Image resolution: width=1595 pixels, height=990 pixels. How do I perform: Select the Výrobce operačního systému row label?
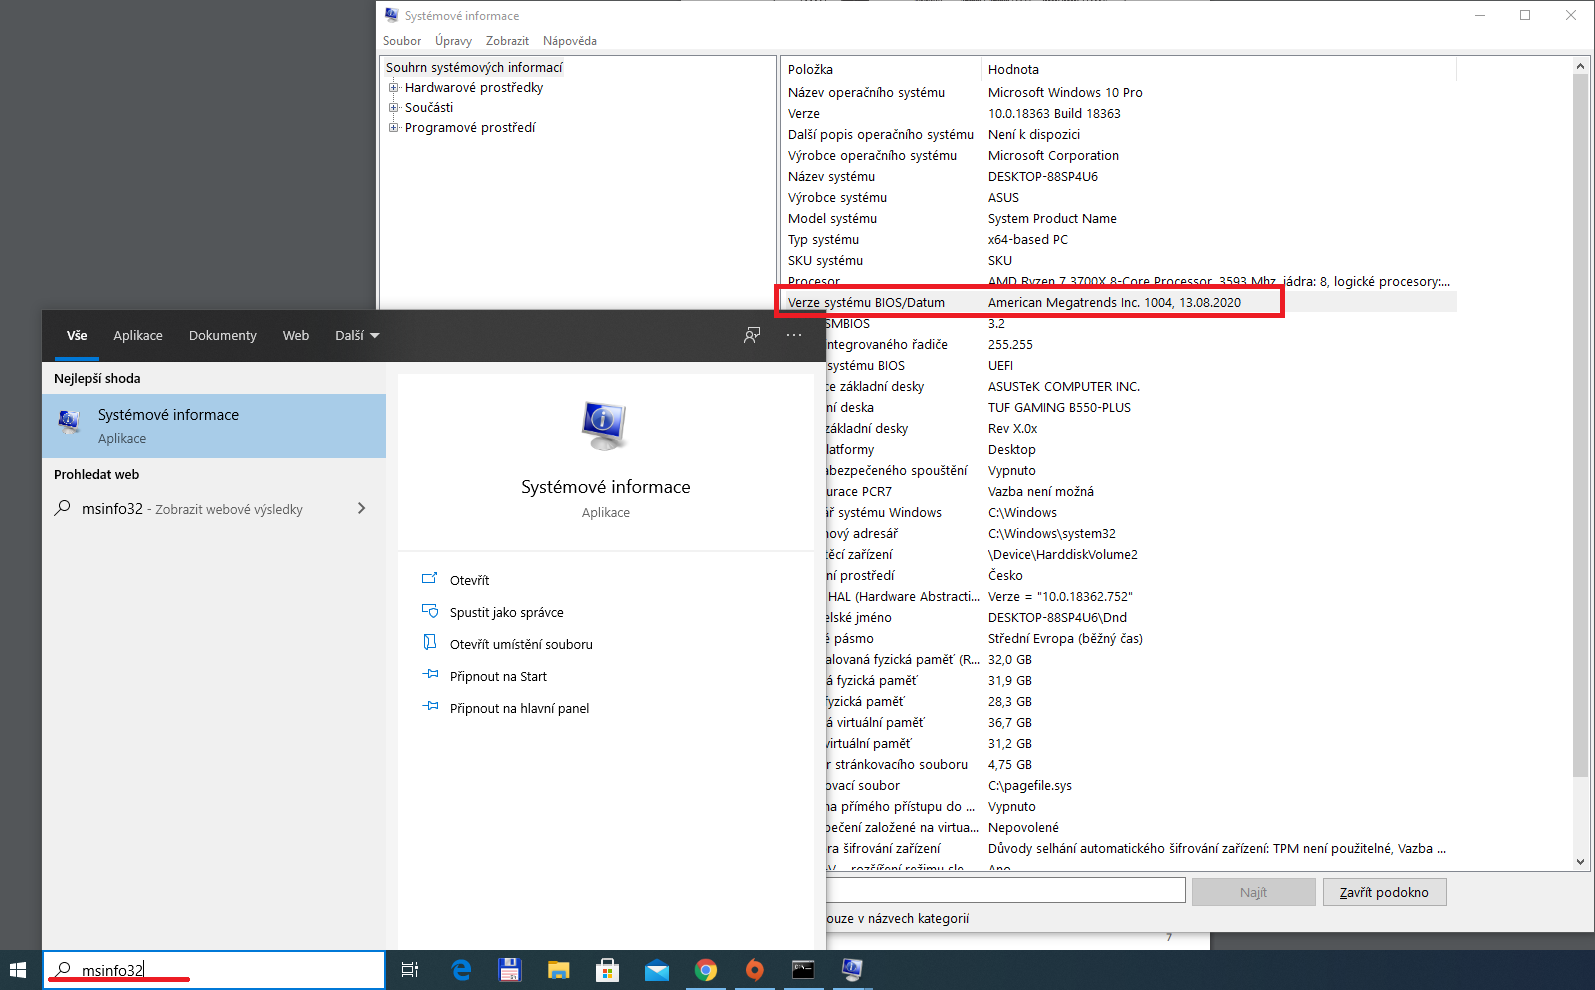[x=872, y=155]
